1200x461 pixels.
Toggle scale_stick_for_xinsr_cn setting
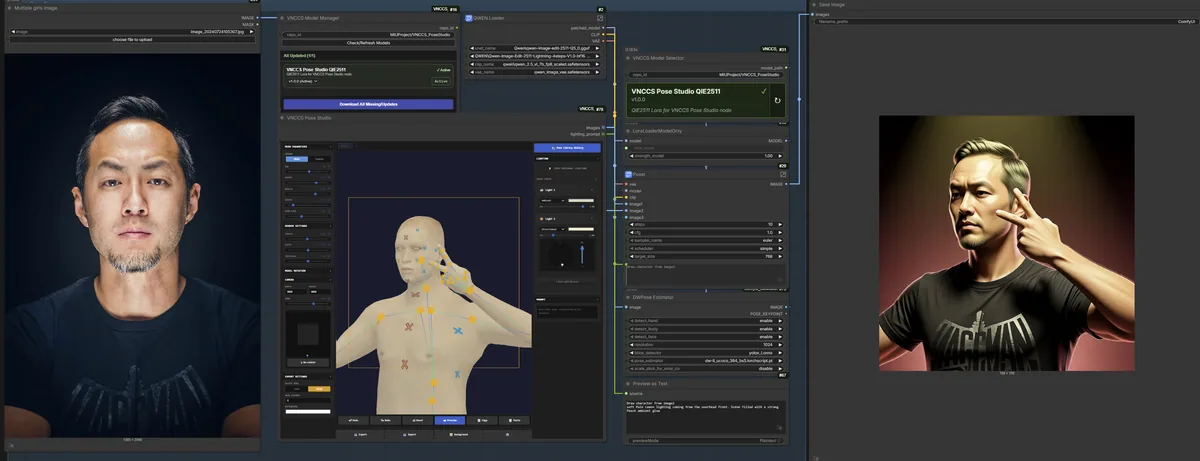[x=706, y=369]
